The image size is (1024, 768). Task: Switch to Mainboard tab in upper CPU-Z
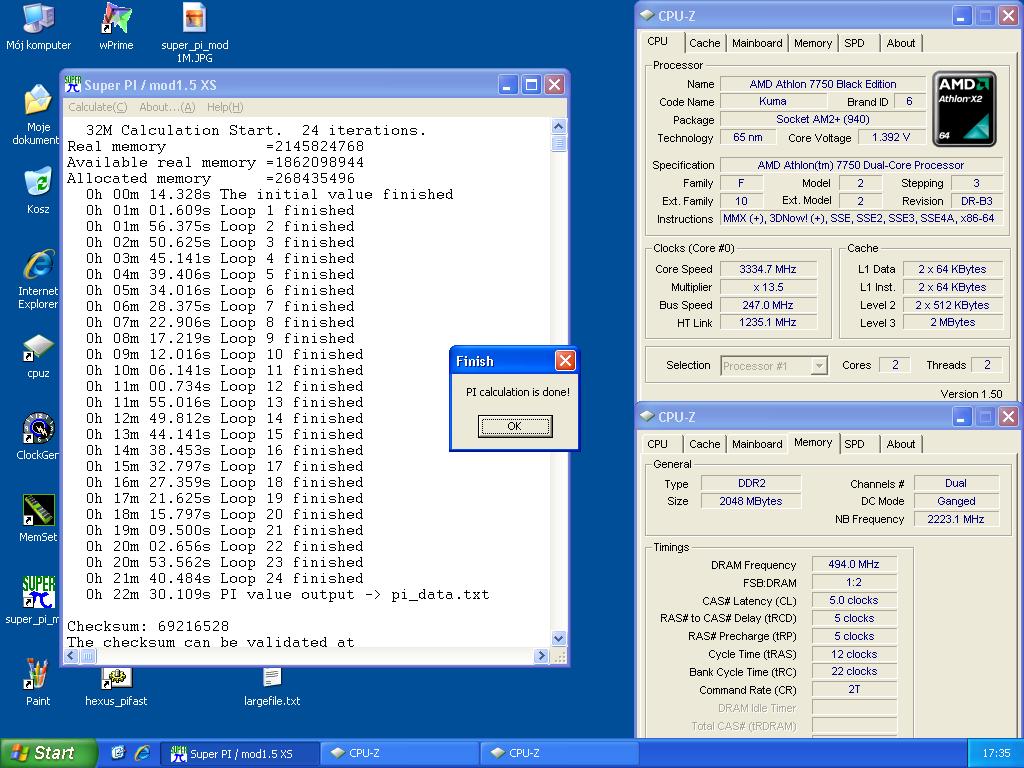point(757,43)
